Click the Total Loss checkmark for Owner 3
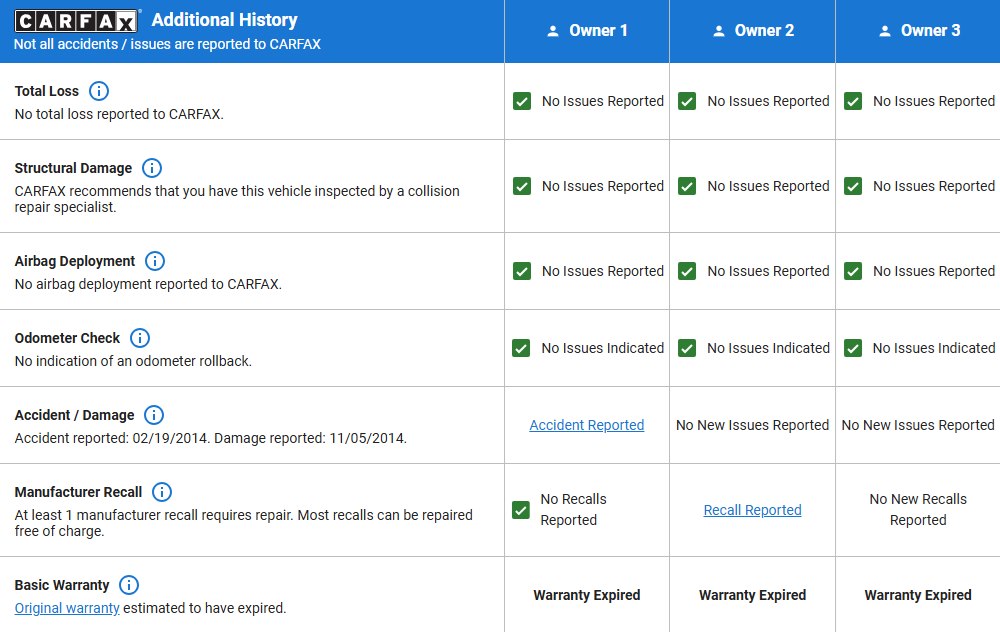The image size is (1000, 632). 853,101
